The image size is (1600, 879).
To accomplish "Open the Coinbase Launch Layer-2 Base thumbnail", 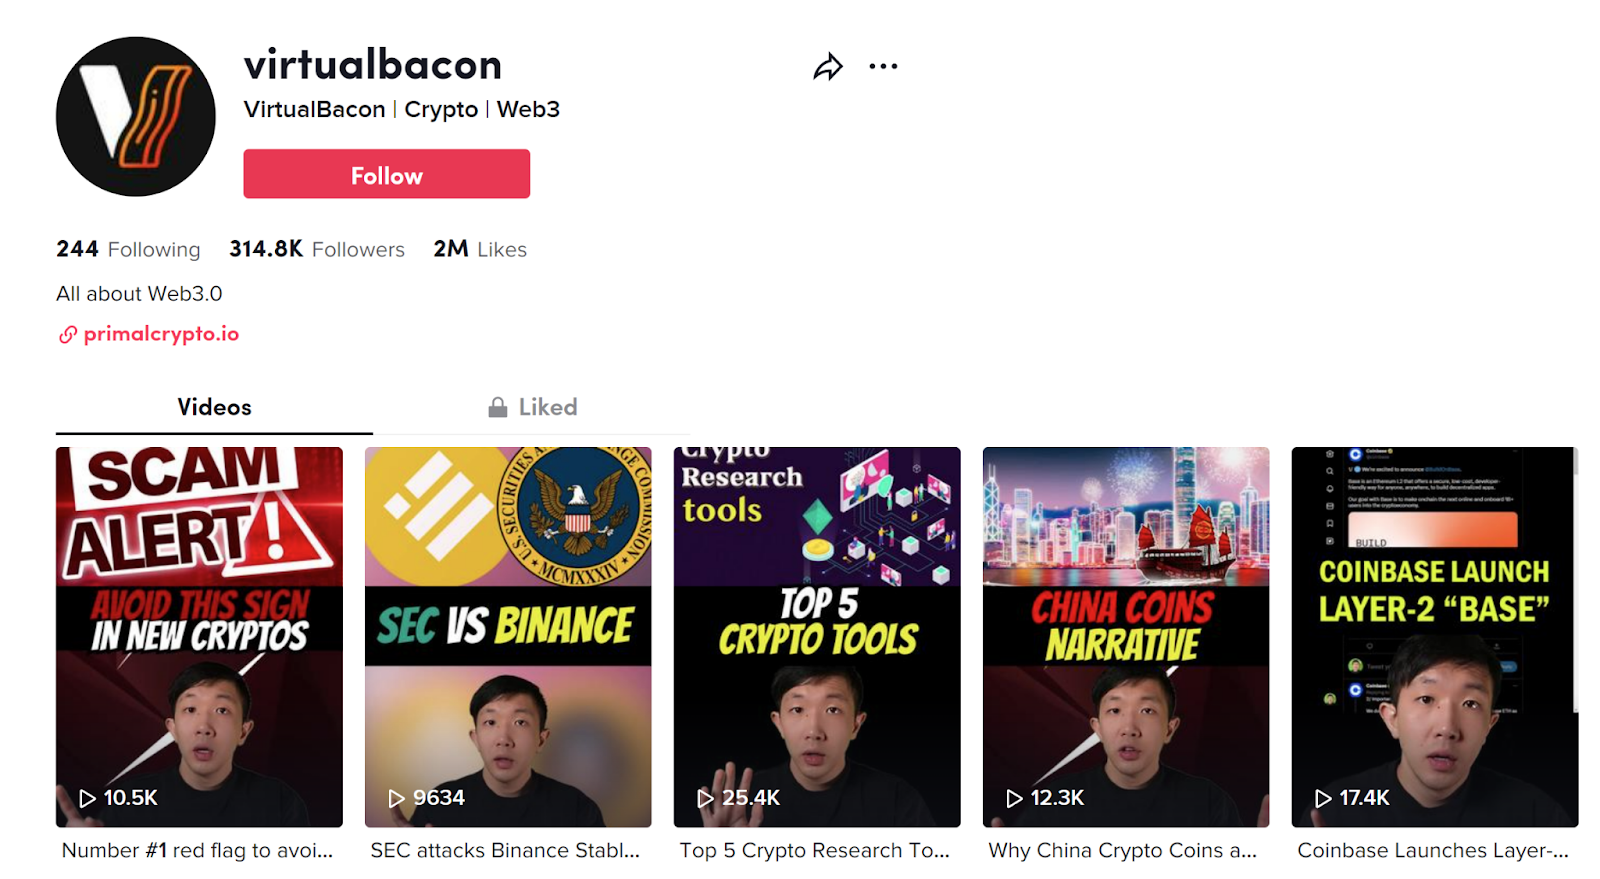I will click(x=1435, y=637).
